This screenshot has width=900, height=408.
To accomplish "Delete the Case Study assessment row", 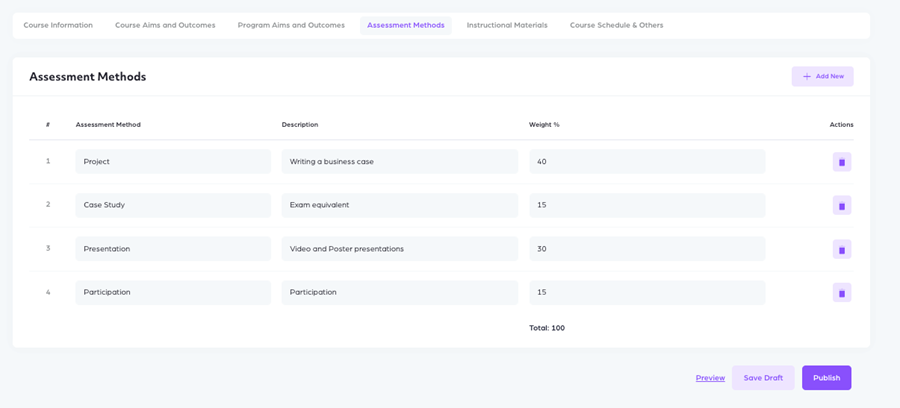I will click(841, 205).
